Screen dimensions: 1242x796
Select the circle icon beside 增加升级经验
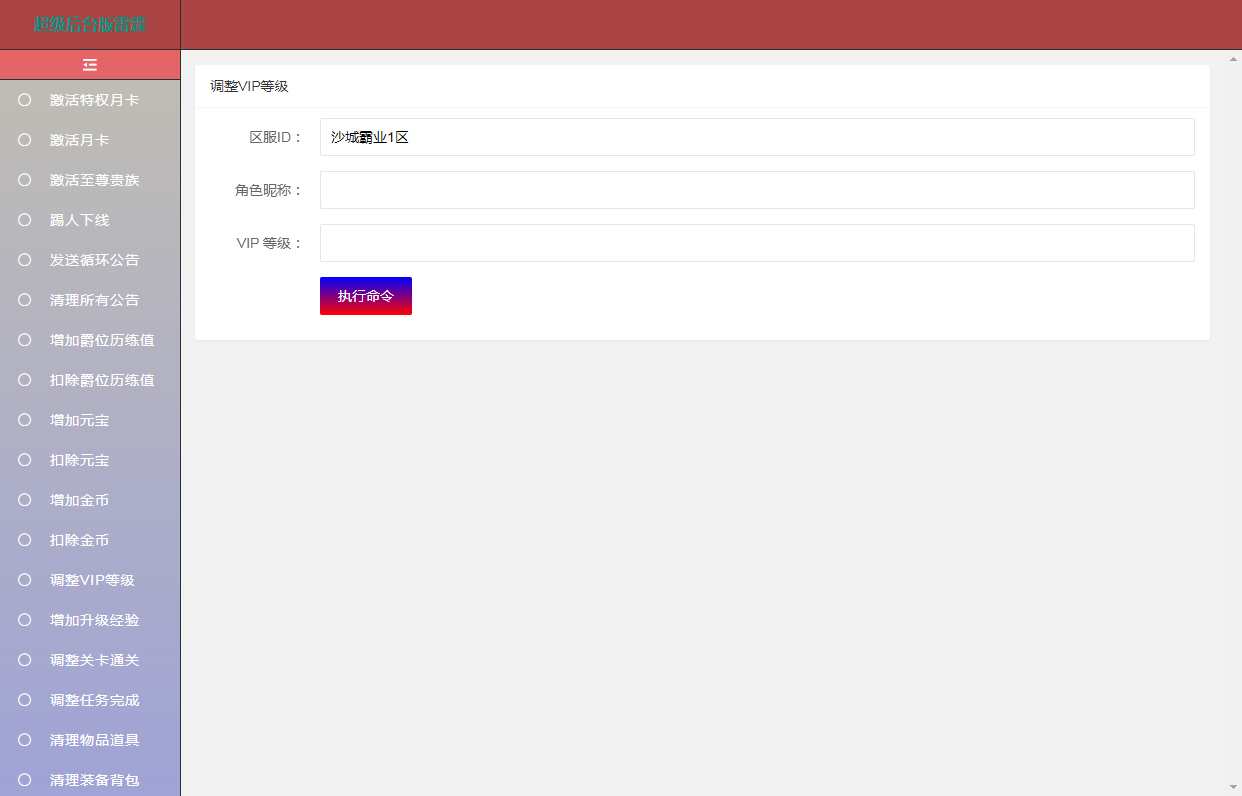point(23,620)
